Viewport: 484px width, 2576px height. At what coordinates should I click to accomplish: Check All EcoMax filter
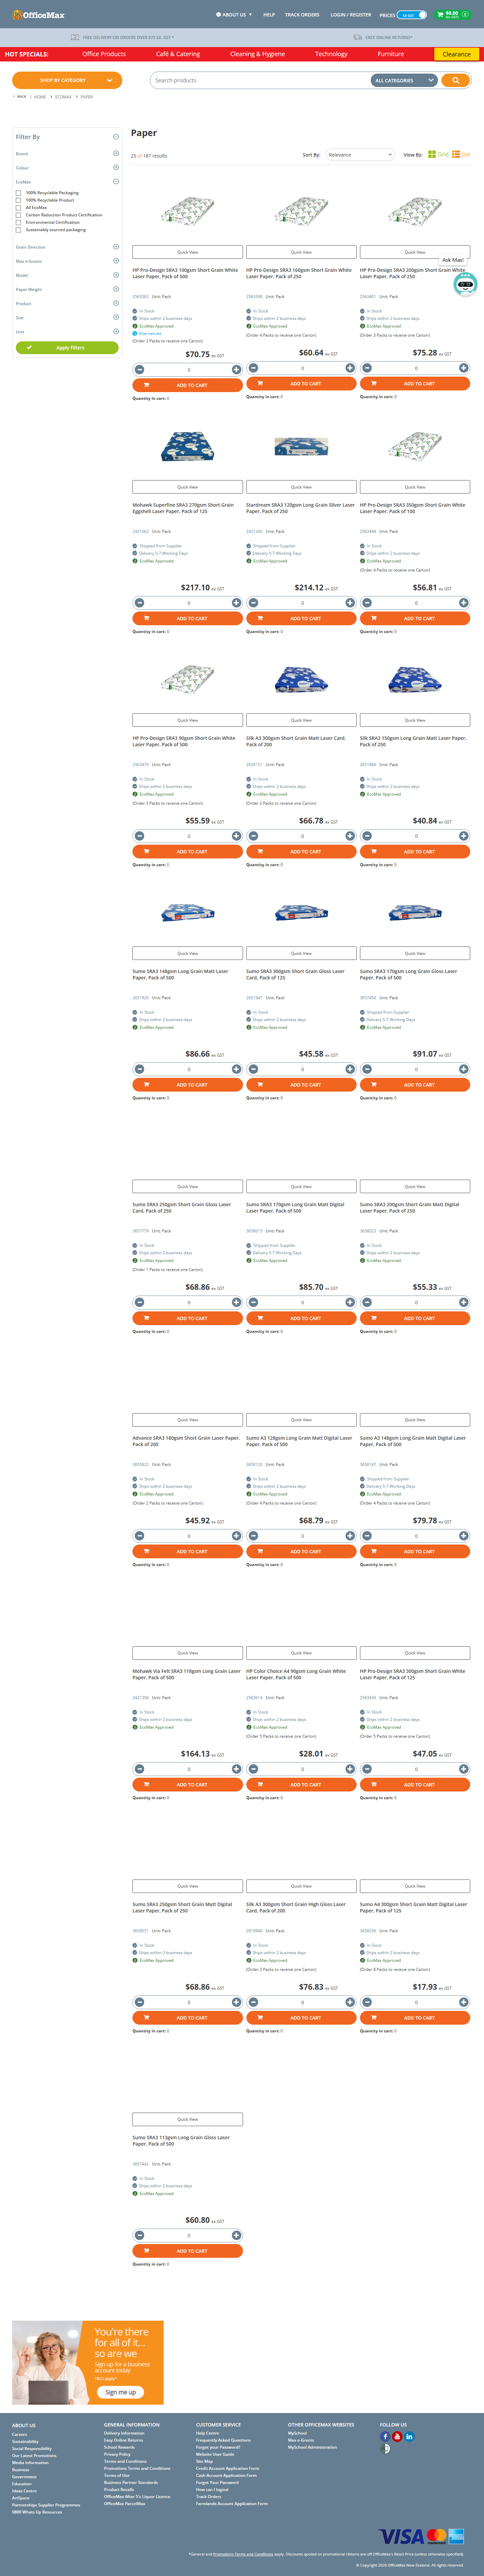(x=18, y=208)
